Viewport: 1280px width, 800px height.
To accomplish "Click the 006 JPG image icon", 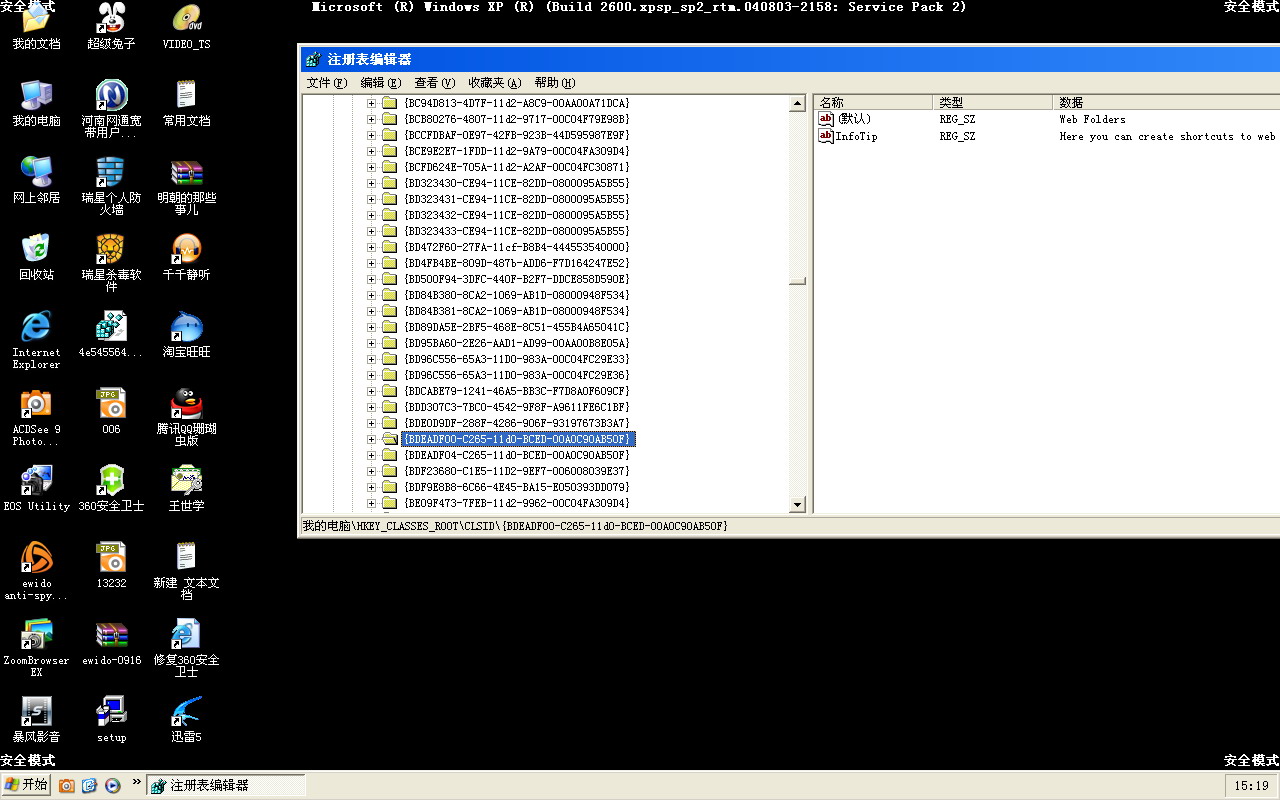I will pyautogui.click(x=111, y=403).
